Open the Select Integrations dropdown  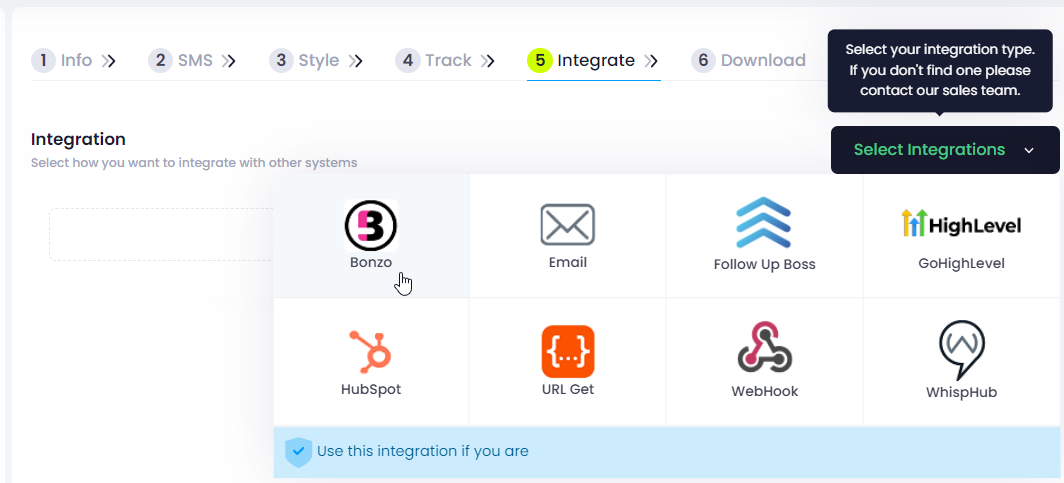pyautogui.click(x=945, y=150)
